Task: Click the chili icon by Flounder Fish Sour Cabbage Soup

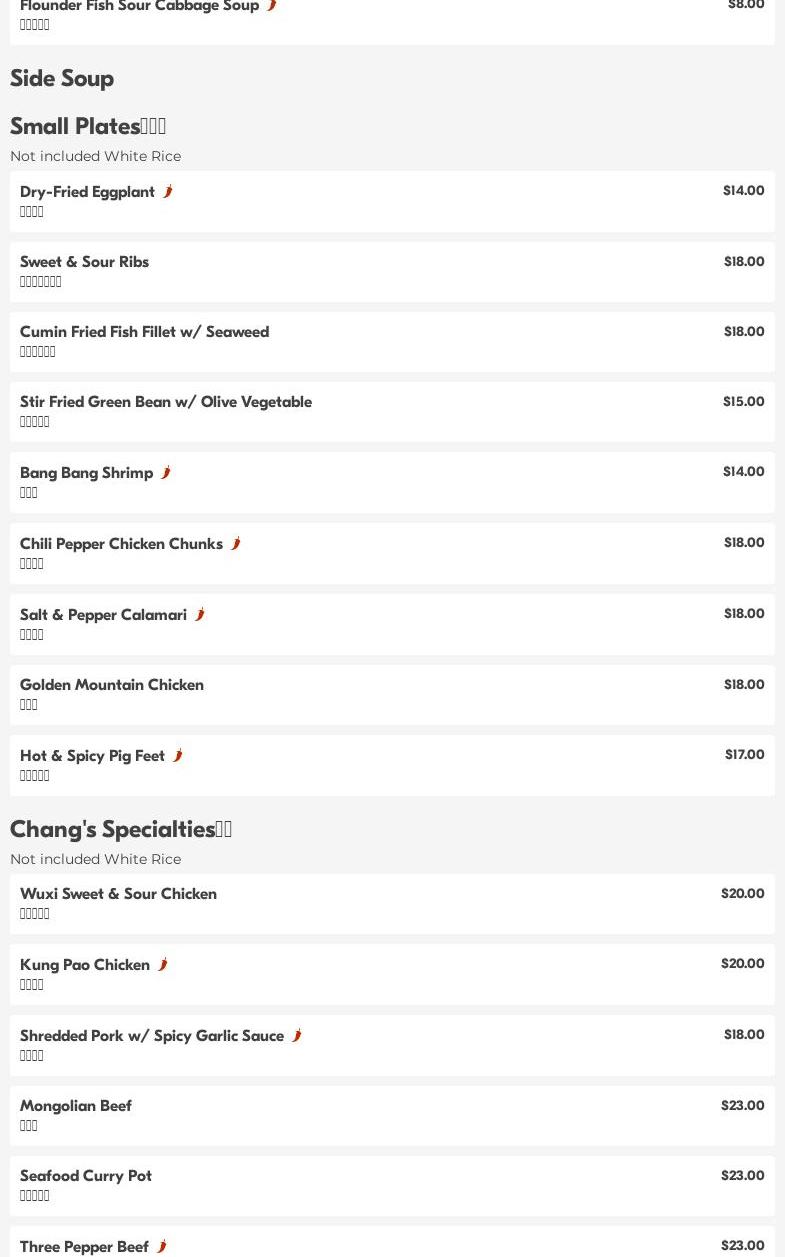Action: click(x=272, y=6)
